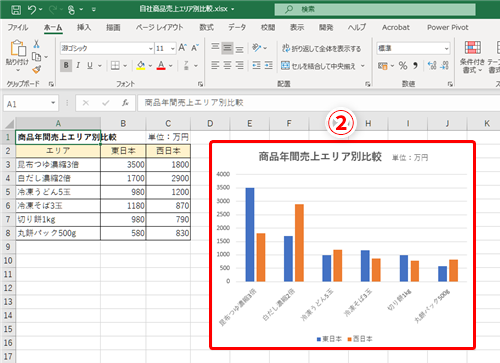500x363 pixels.
Task: Click the Save icon in the title bar
Action: (x=16, y=9)
